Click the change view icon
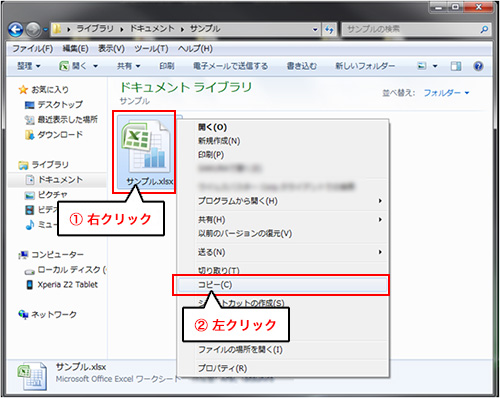Screen dimensions: 500x398 pos(422,66)
